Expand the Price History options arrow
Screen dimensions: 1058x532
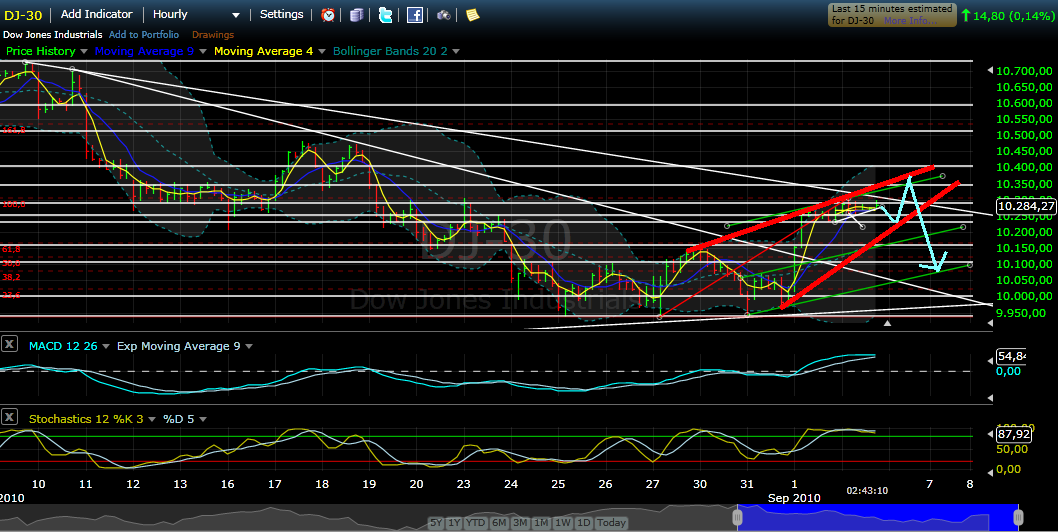(84, 51)
